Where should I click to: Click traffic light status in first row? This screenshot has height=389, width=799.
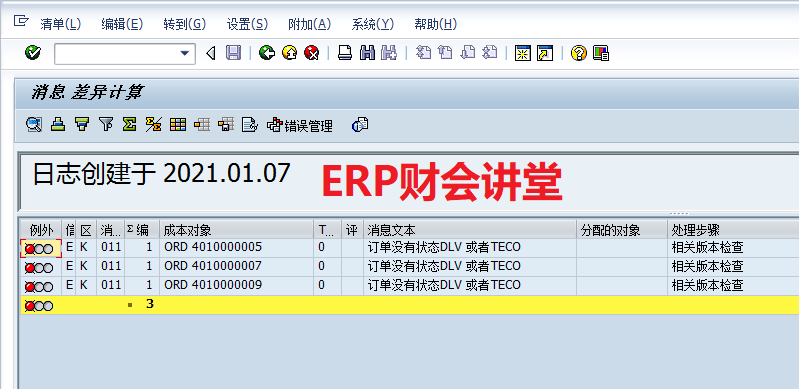pyautogui.click(x=39, y=249)
